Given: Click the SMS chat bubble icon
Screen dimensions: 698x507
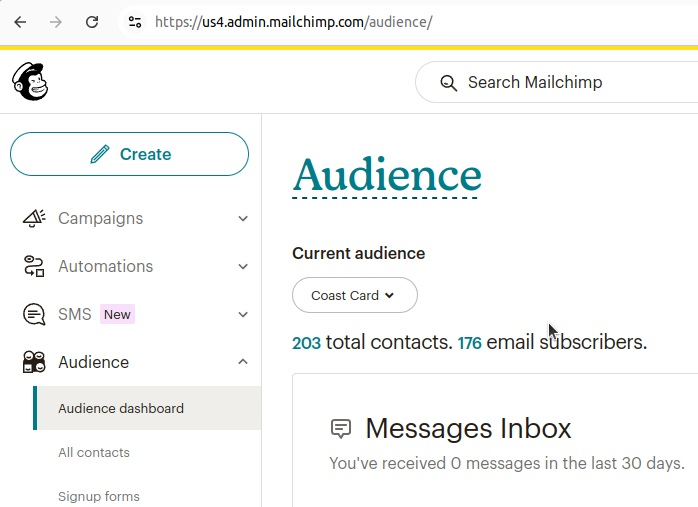Looking at the screenshot, I should click(x=34, y=314).
